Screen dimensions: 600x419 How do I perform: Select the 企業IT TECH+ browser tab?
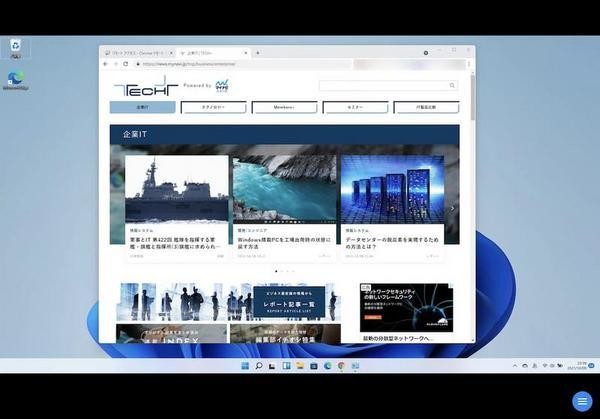click(214, 53)
